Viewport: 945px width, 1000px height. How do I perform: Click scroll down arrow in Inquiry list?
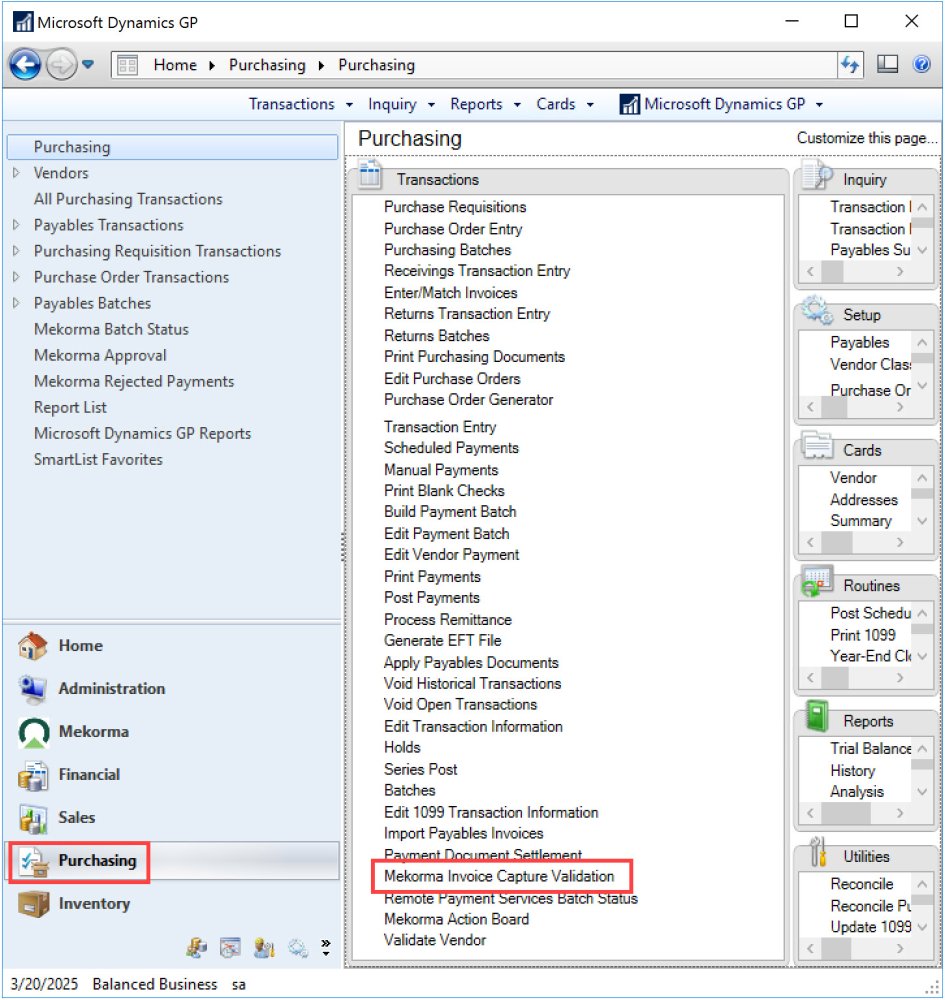(x=922, y=251)
